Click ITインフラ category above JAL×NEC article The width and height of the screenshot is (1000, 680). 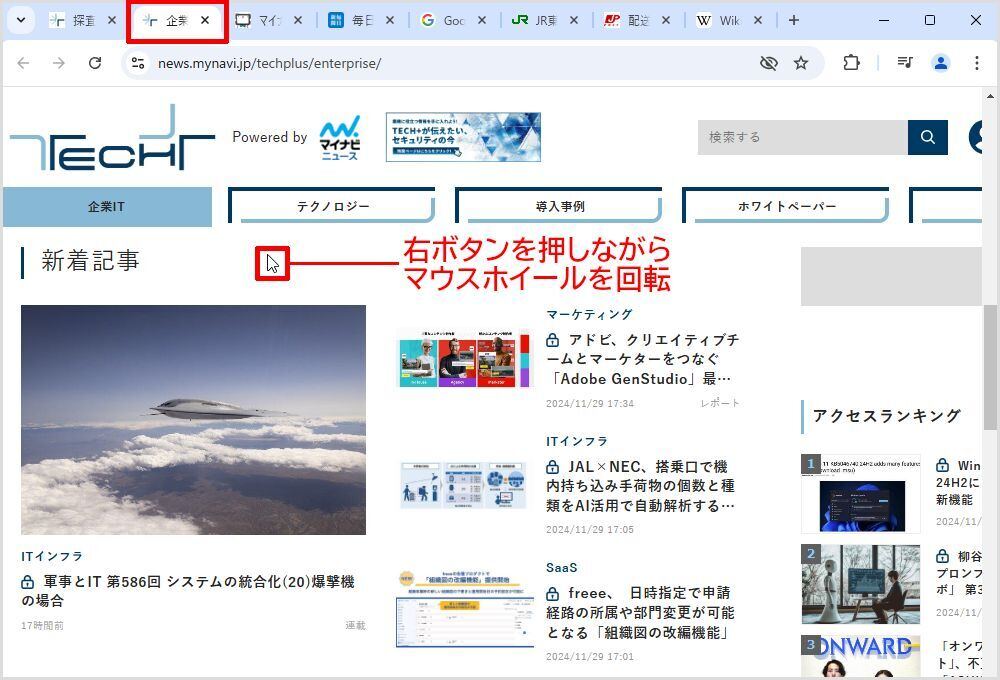(x=577, y=441)
